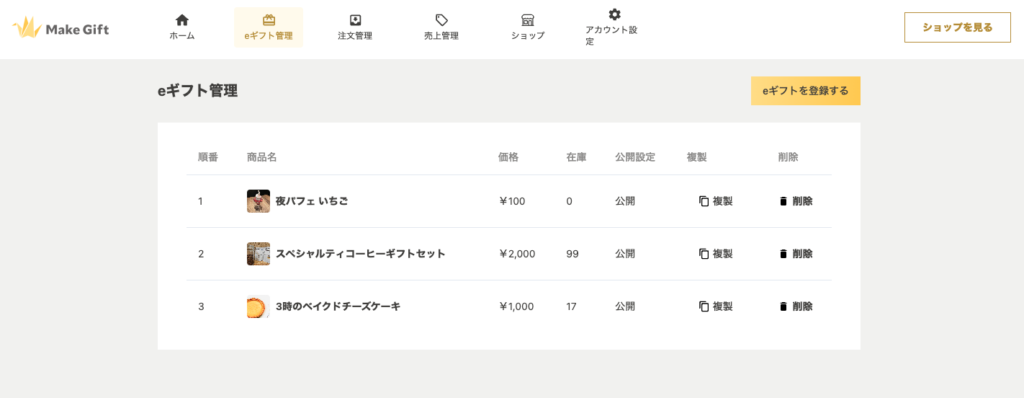This screenshot has height=398, width=1024.
Task: Delete 3時のベイクドチーズケーキ with trash icon
Action: click(783, 306)
